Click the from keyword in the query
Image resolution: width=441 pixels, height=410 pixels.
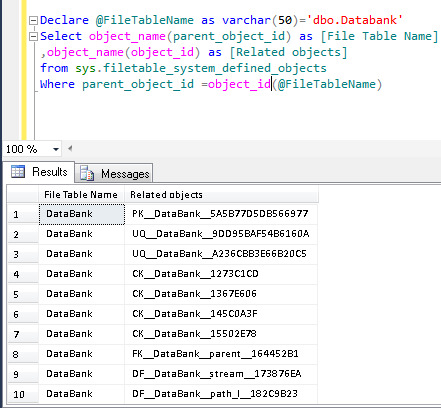[54, 68]
